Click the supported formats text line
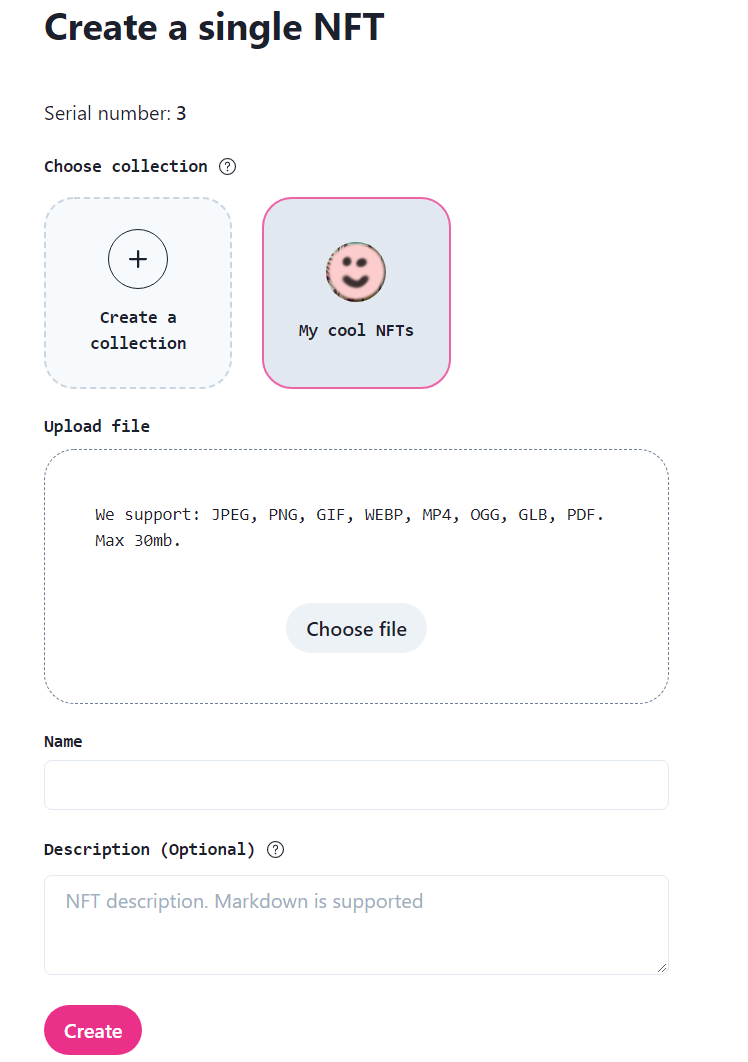This screenshot has width=748, height=1062. click(x=350, y=515)
